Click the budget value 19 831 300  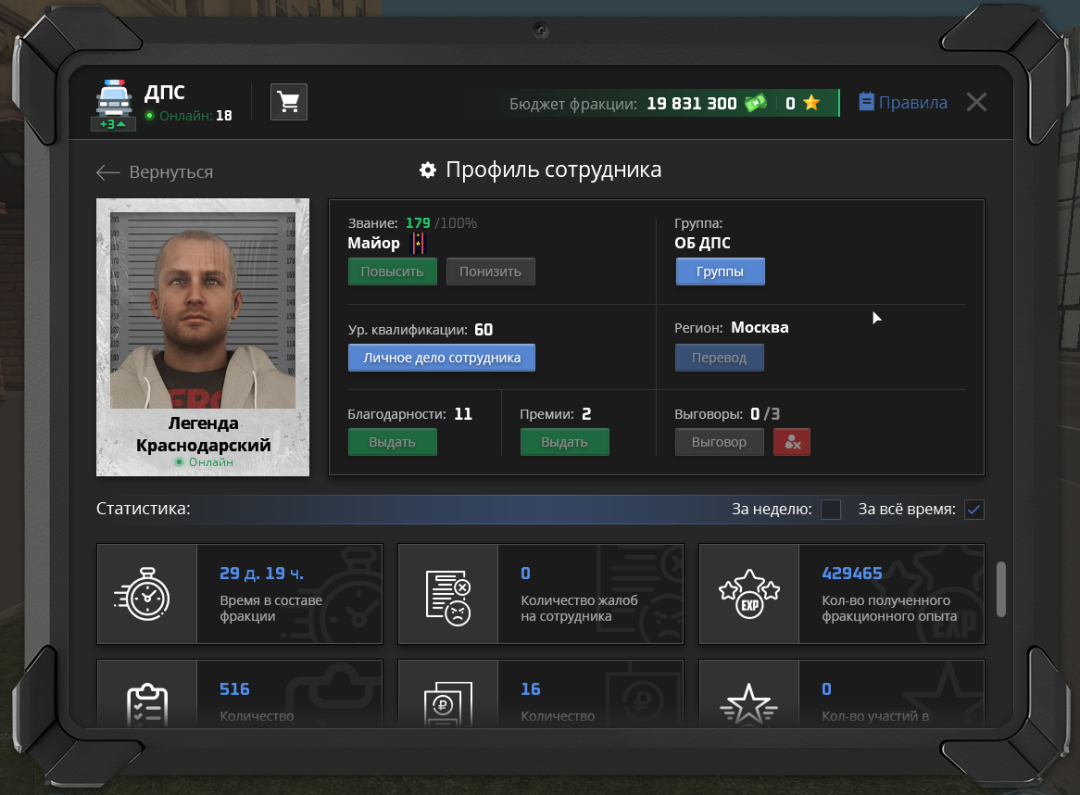pos(692,103)
